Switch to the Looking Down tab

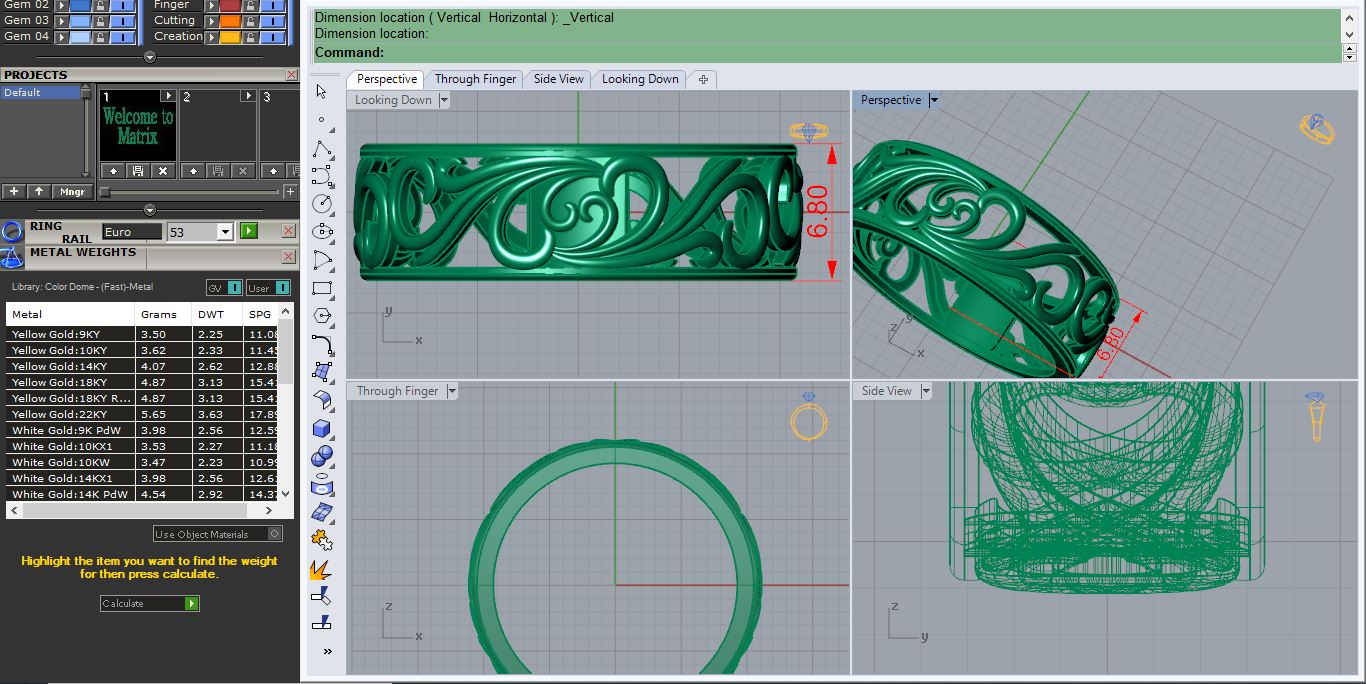coord(640,79)
